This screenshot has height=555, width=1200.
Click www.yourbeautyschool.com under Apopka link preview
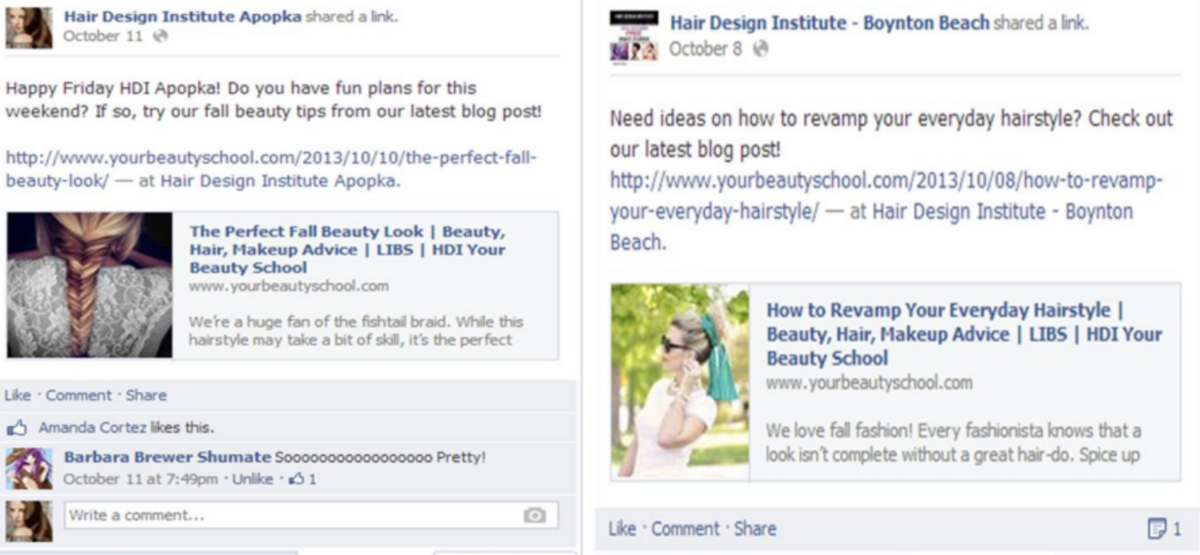(x=288, y=286)
